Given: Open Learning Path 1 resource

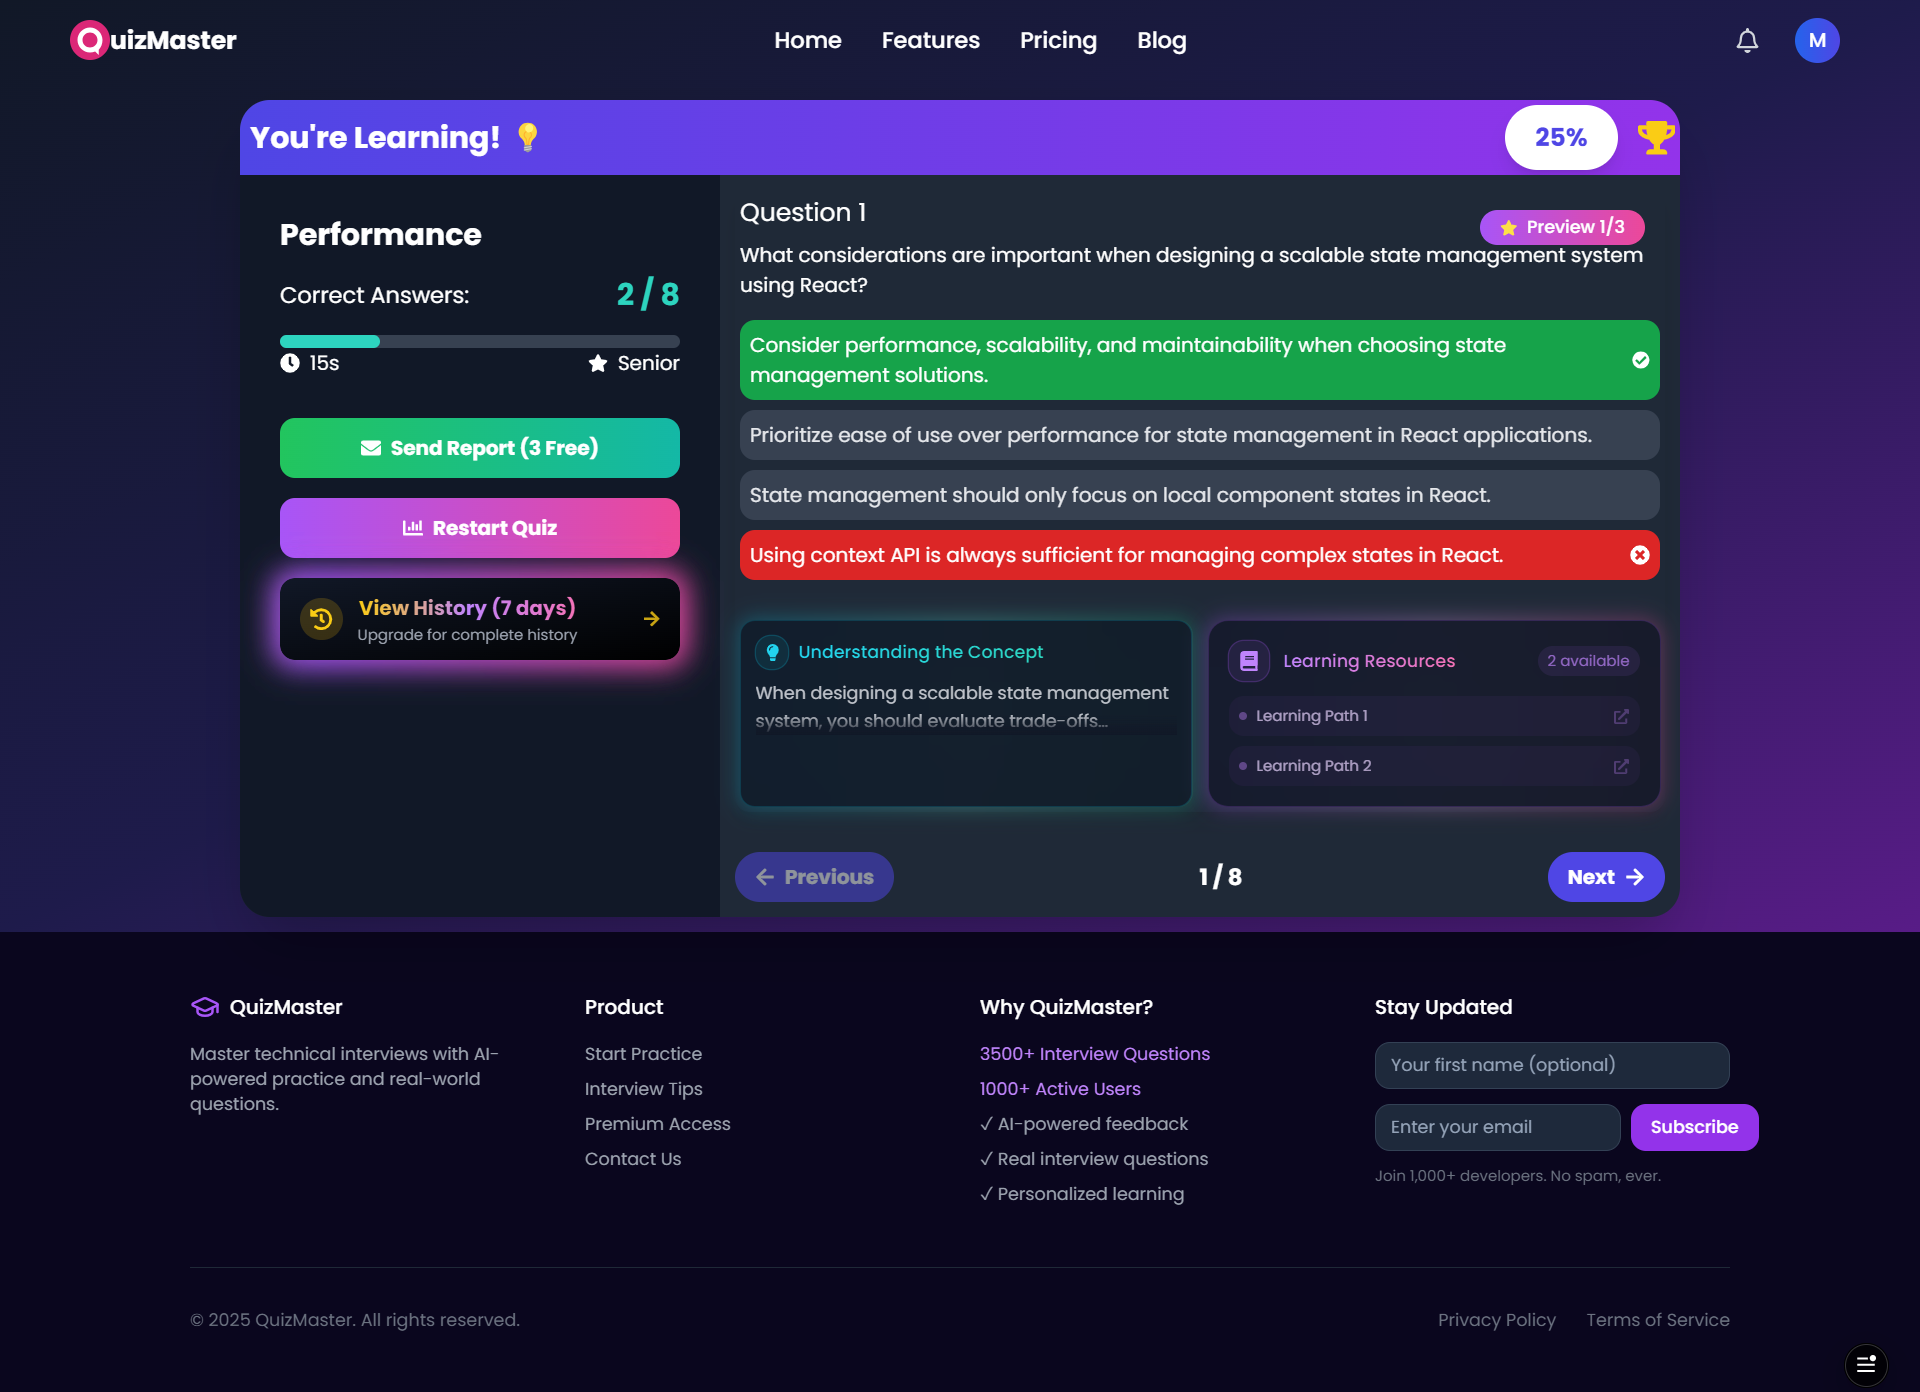Looking at the screenshot, I should 1434,716.
